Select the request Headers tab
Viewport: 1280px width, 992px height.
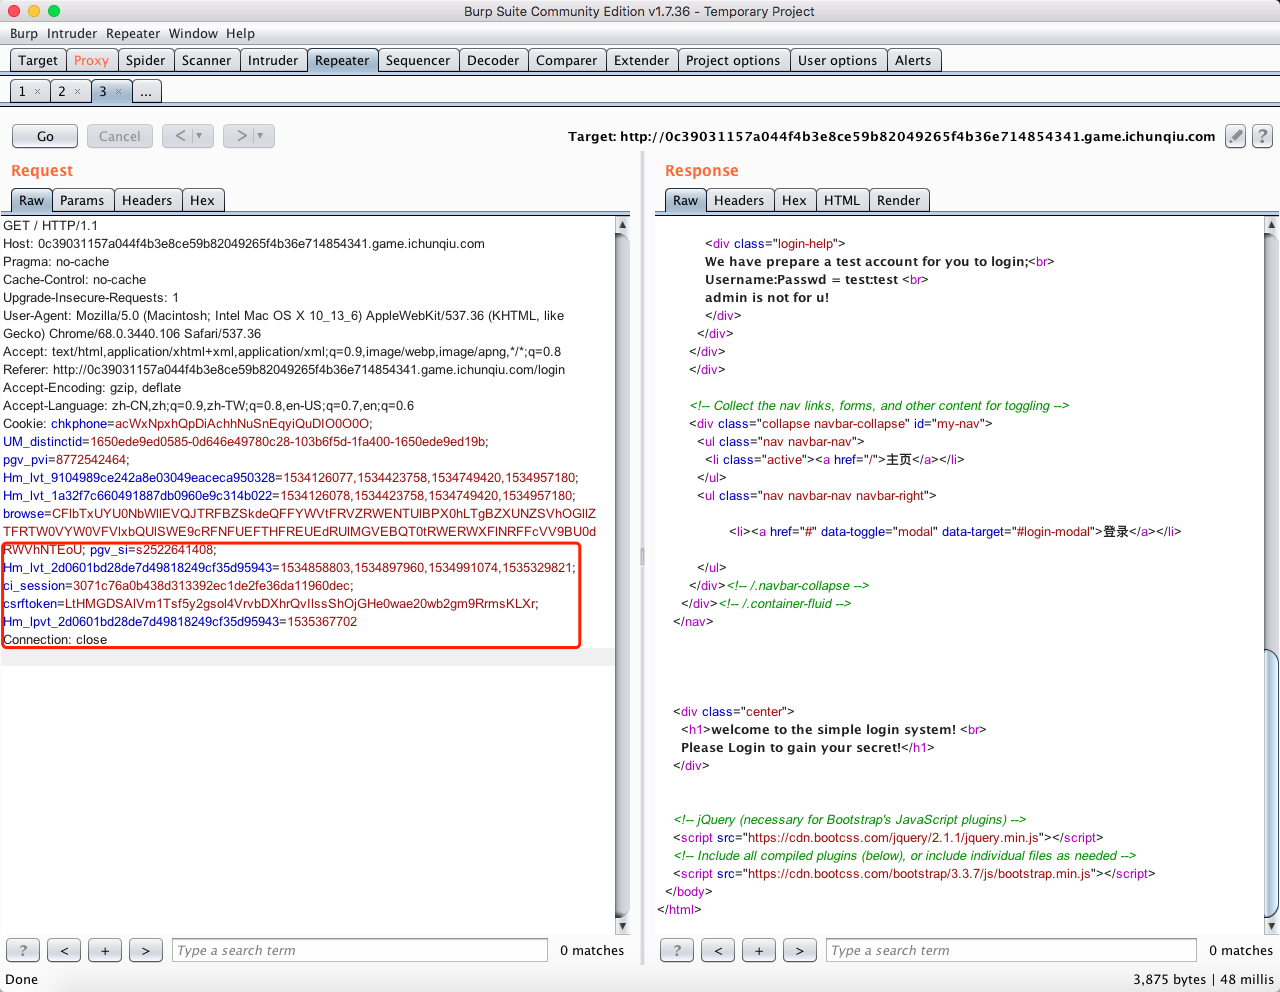[147, 200]
